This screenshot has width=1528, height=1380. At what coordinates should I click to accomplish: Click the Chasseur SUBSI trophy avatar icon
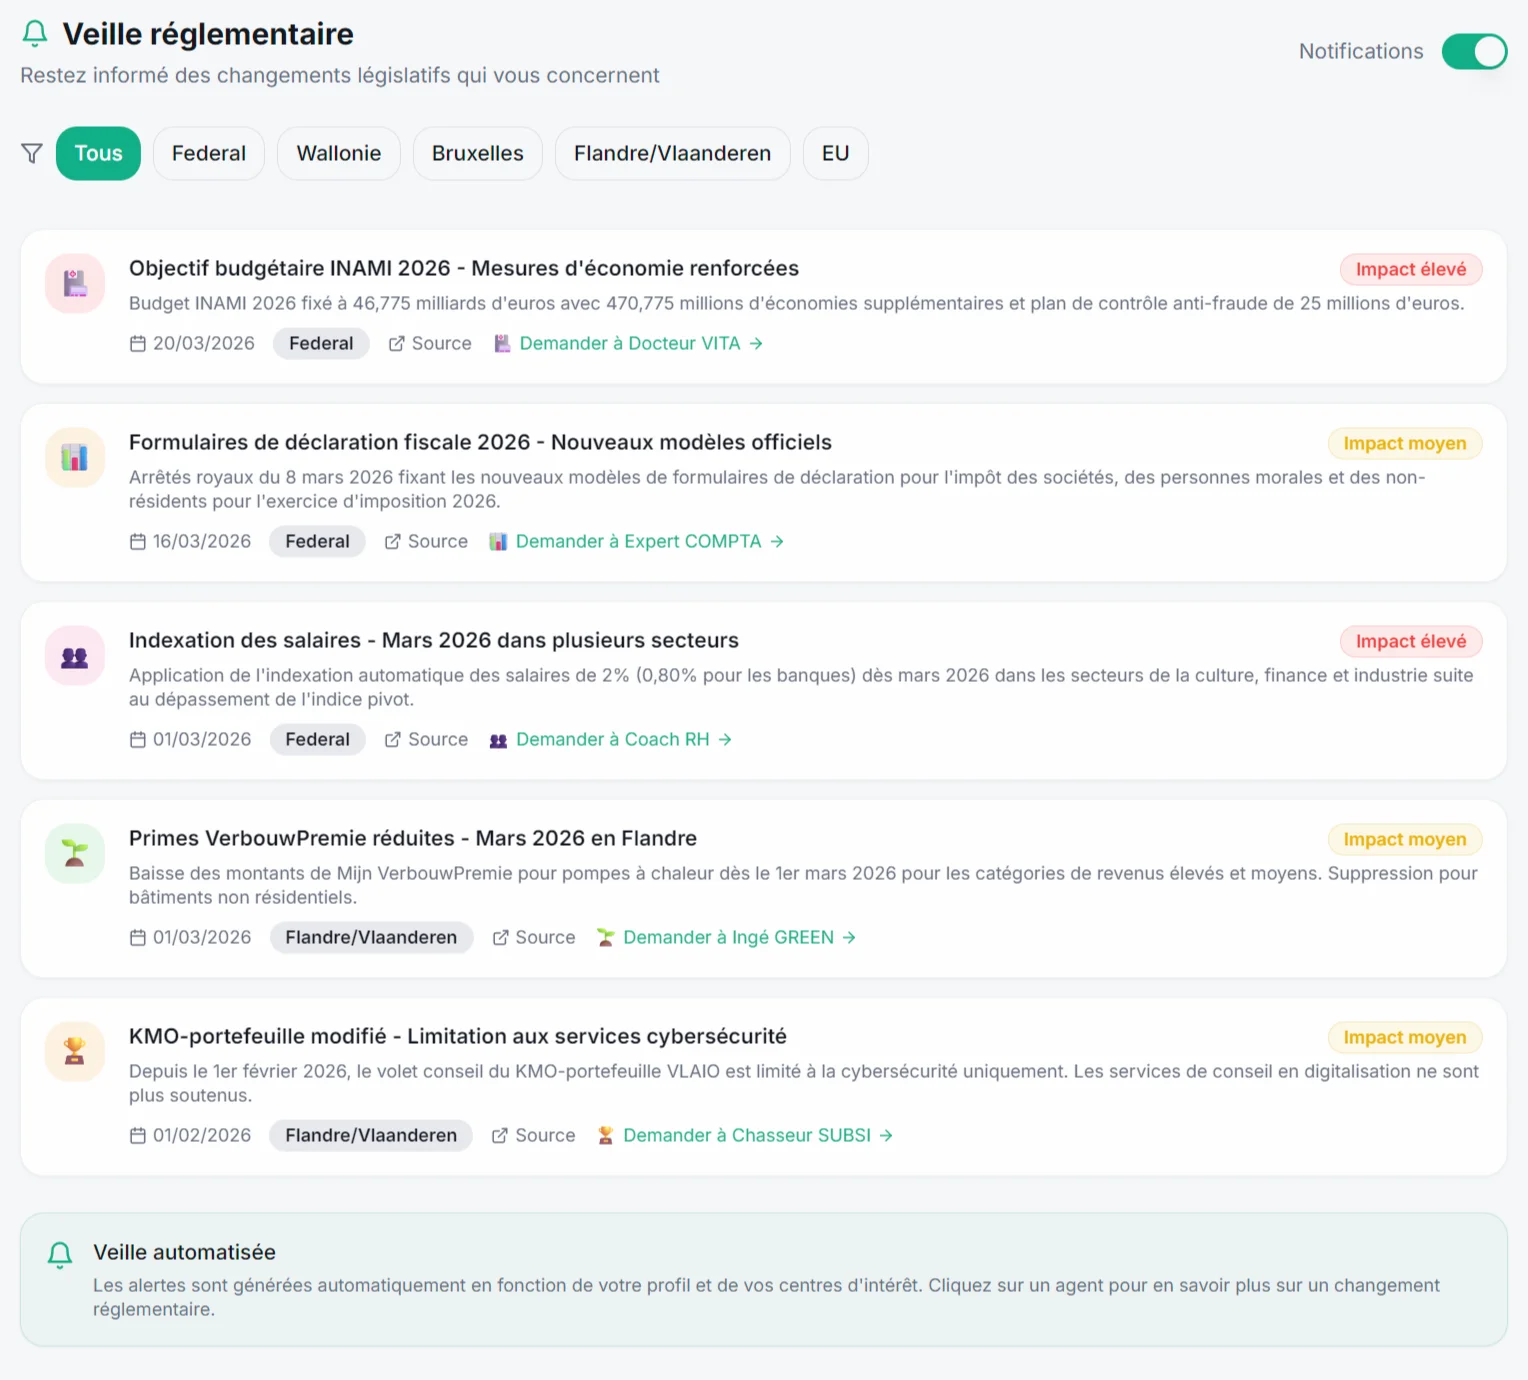pyautogui.click(x=75, y=1051)
